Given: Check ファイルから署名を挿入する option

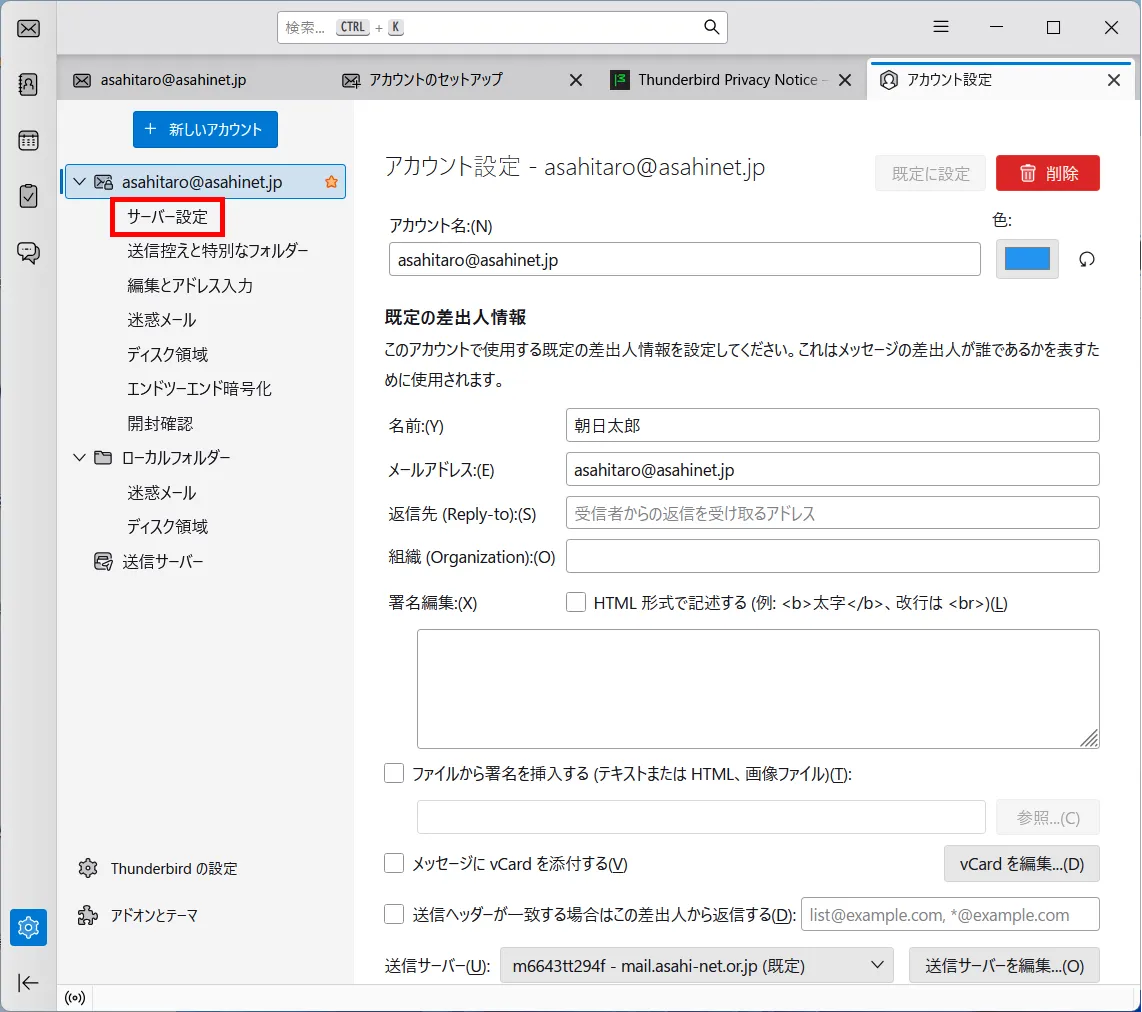Looking at the screenshot, I should (x=394, y=773).
